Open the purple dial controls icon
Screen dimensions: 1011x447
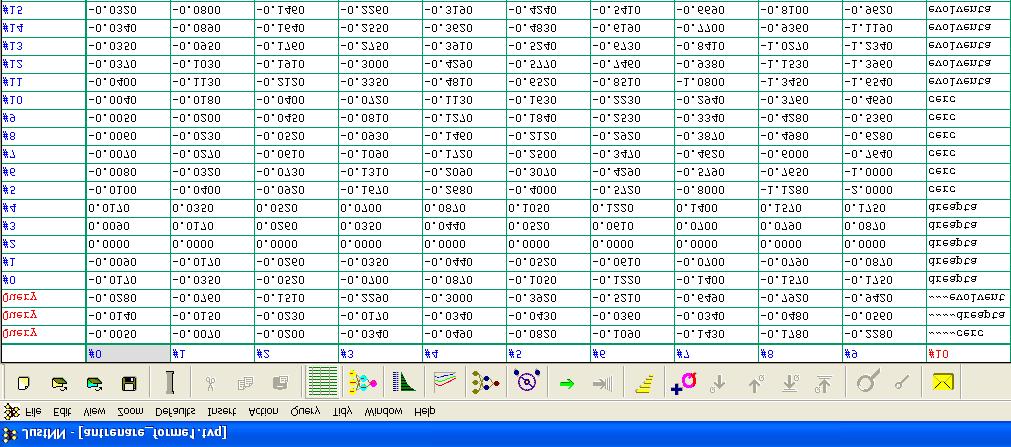pos(527,382)
